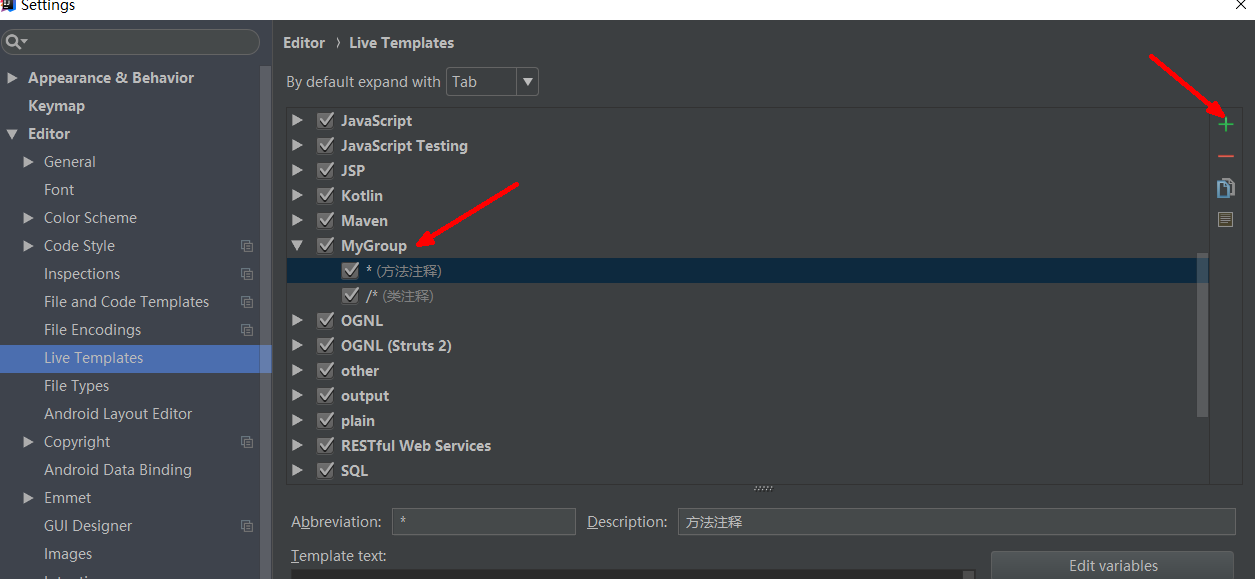Open the Keymap settings page
This screenshot has height=579, width=1255.
56,106
